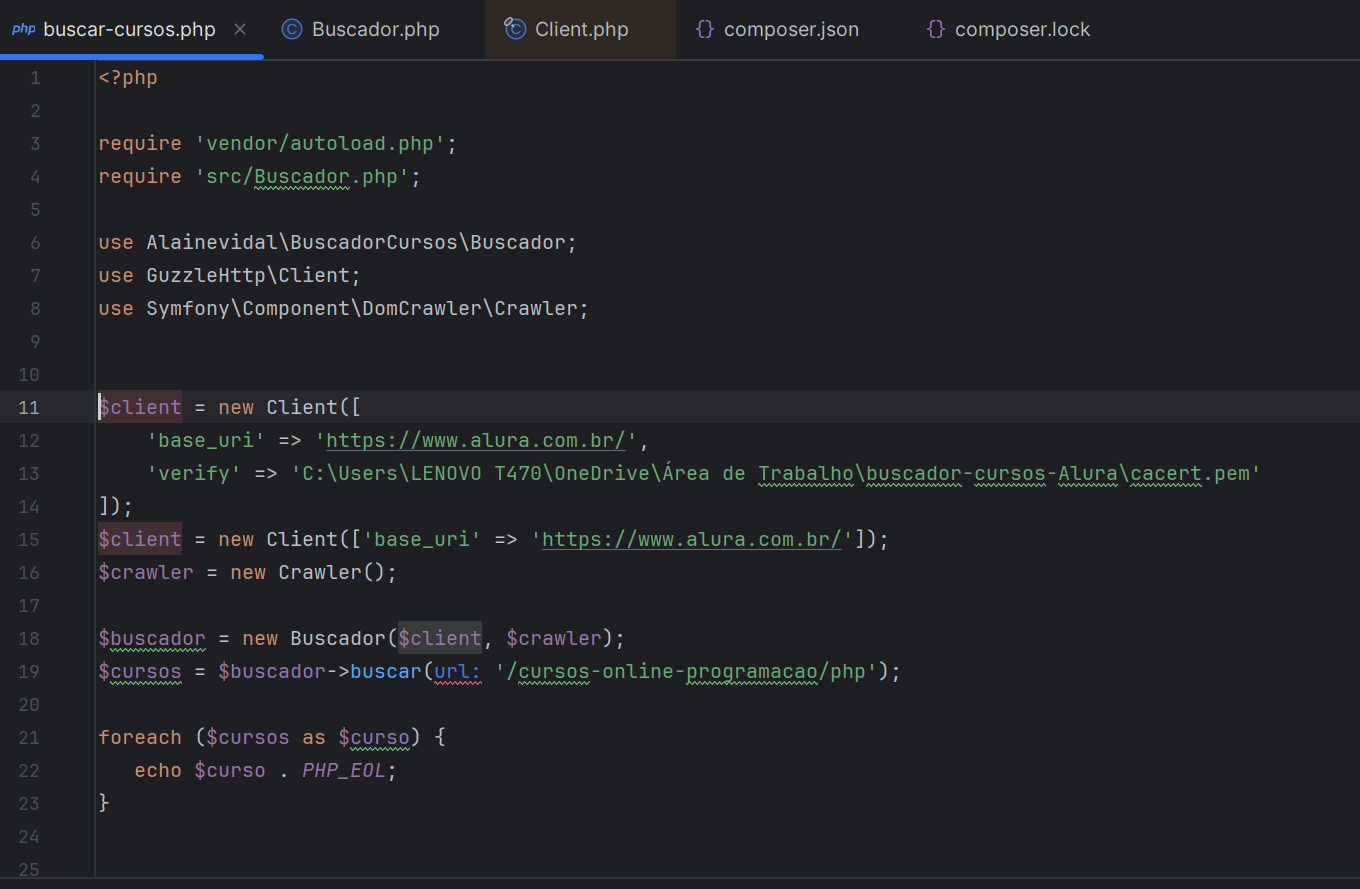Click the foreach keyword on line 21
The height and width of the screenshot is (889, 1360).
point(140,737)
